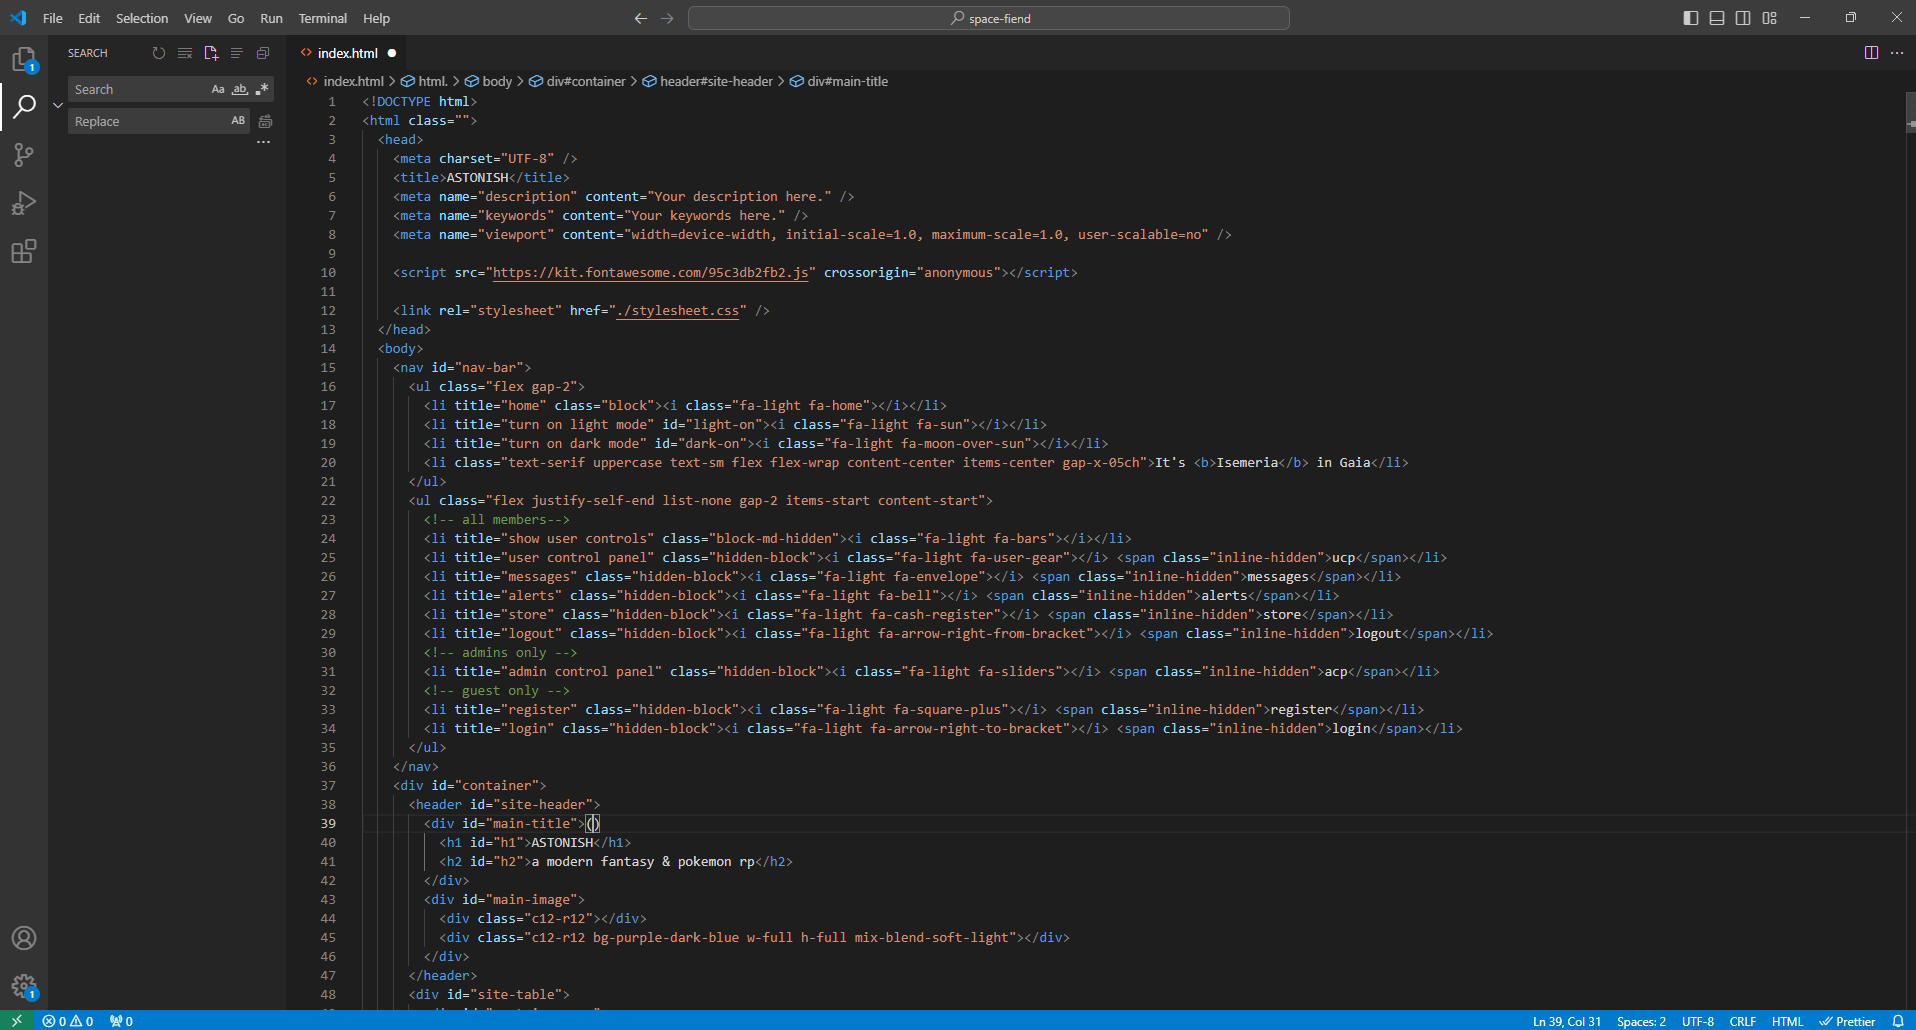Toggle Match Whole Word option
The width and height of the screenshot is (1916, 1030).
click(x=240, y=89)
